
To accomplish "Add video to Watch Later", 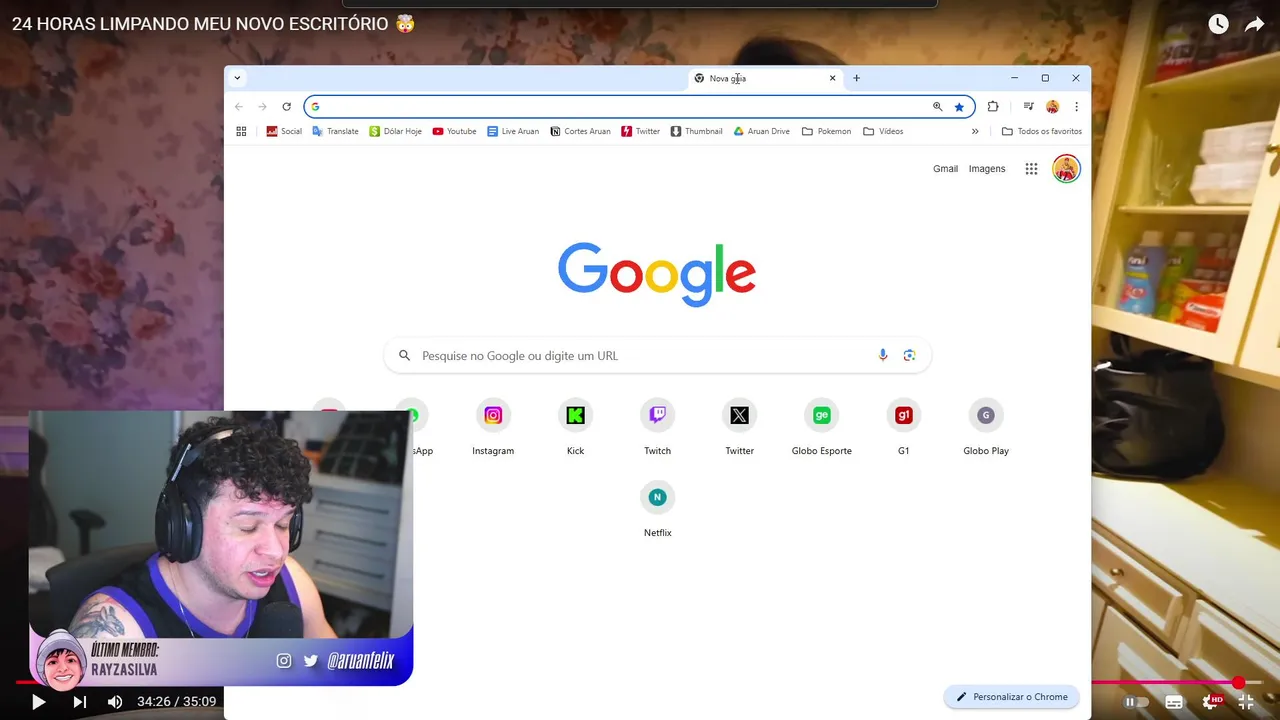I will click(x=1218, y=24).
